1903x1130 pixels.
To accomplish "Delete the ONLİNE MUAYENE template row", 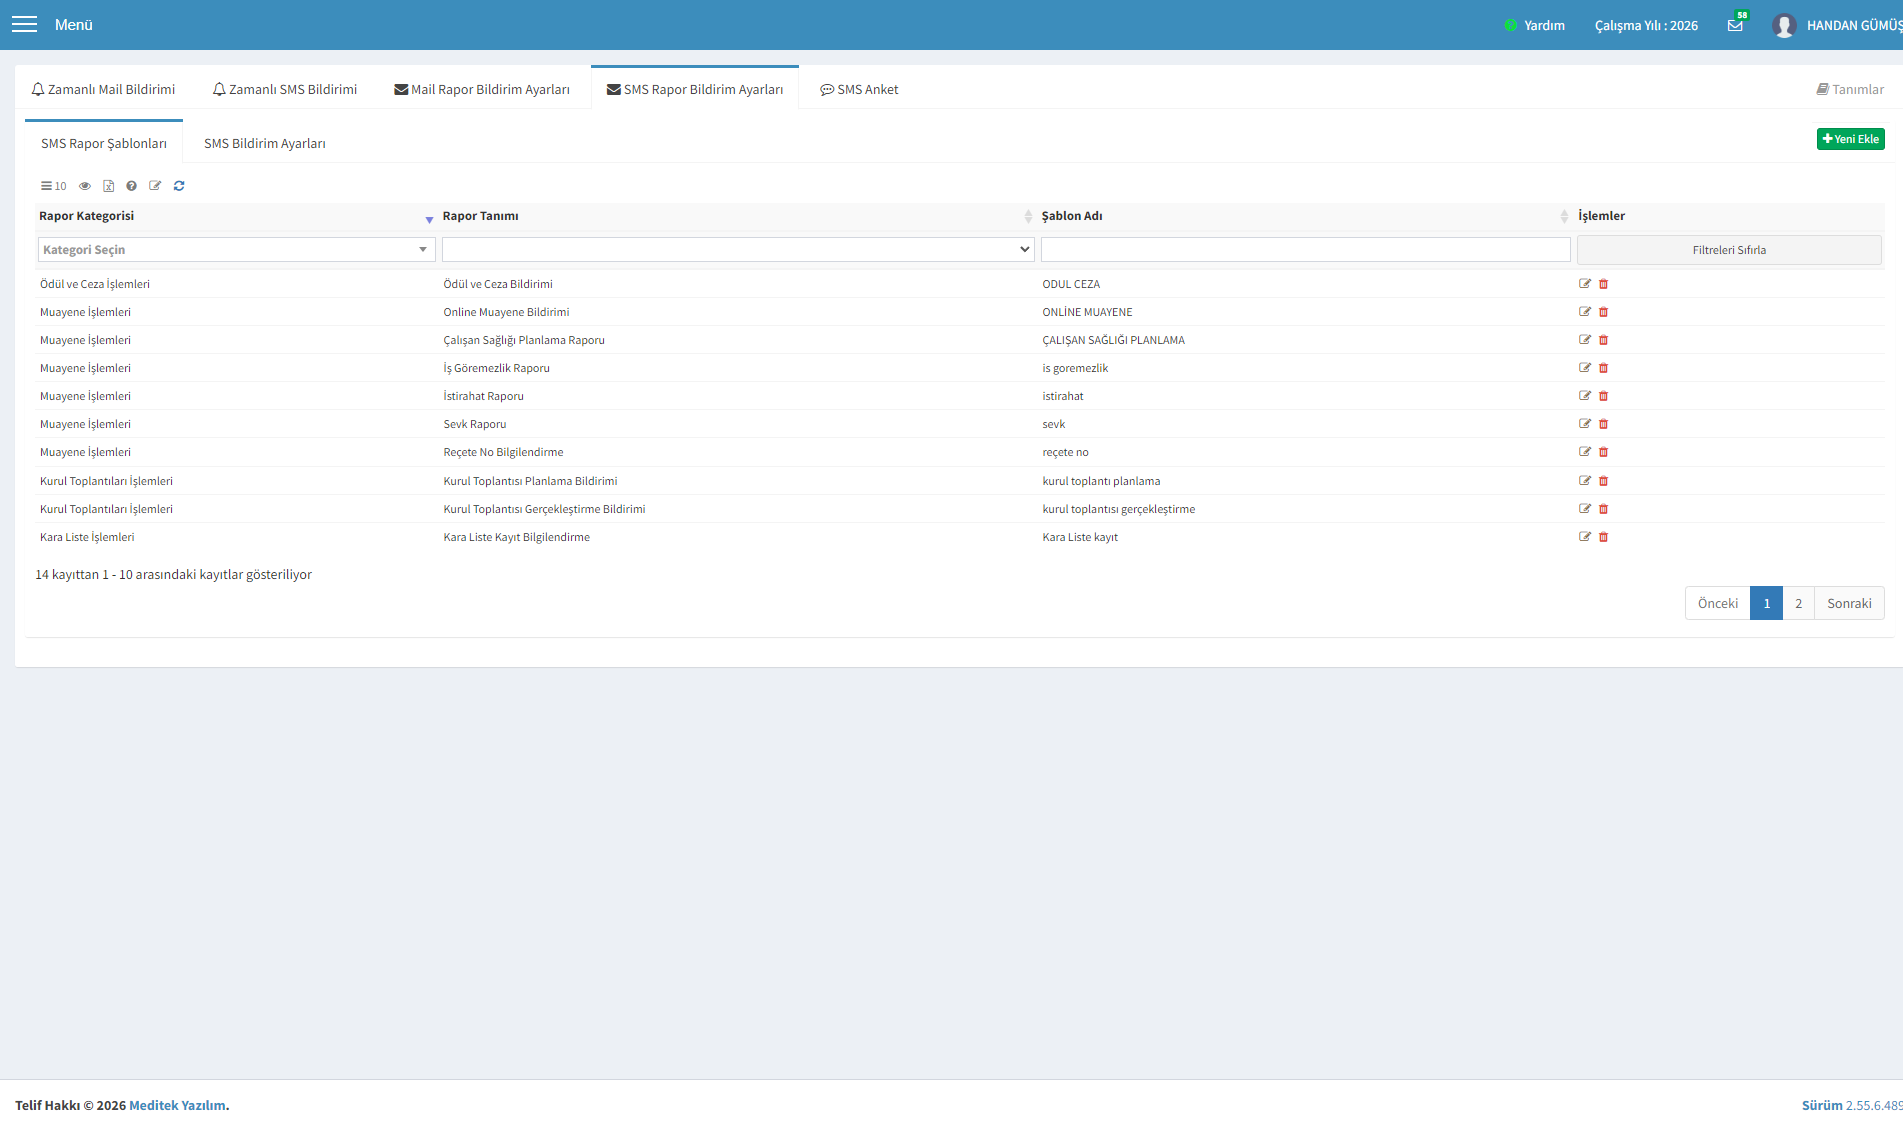I will [1603, 312].
